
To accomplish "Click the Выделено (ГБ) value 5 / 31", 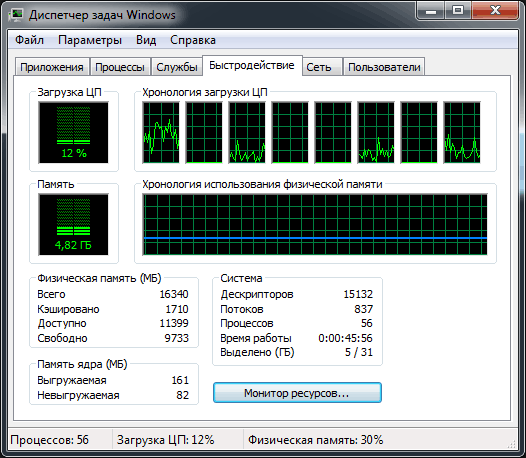I will point(359,352).
